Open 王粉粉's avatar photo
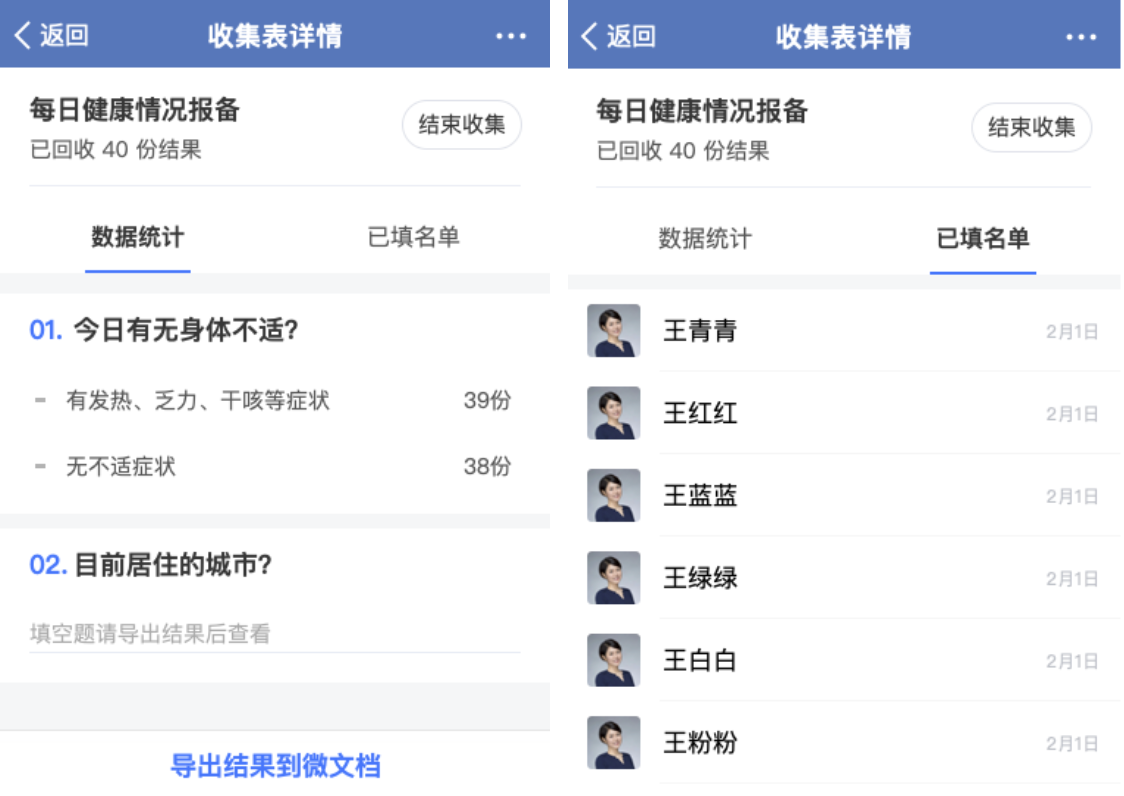The height and width of the screenshot is (796, 1124). pyautogui.click(x=614, y=743)
